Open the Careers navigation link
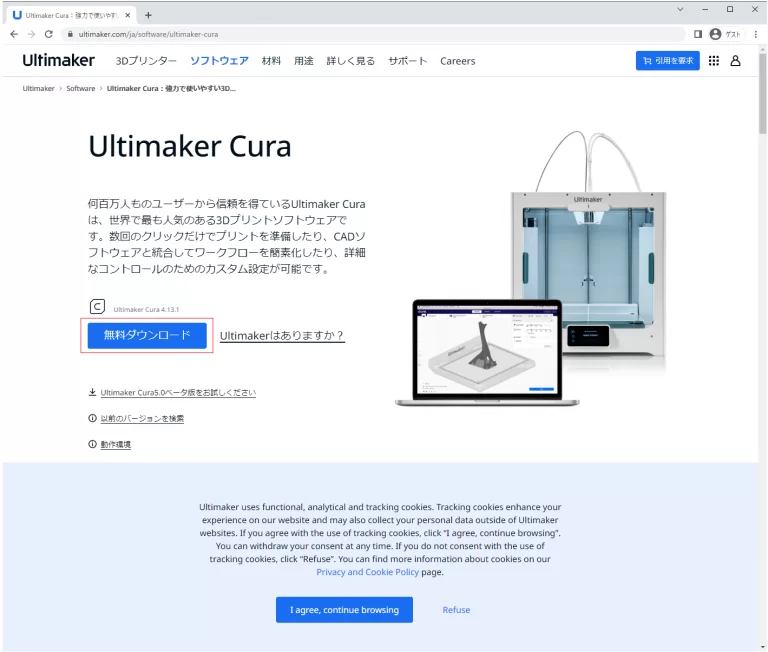The height and width of the screenshot is (652, 768). pos(458,61)
